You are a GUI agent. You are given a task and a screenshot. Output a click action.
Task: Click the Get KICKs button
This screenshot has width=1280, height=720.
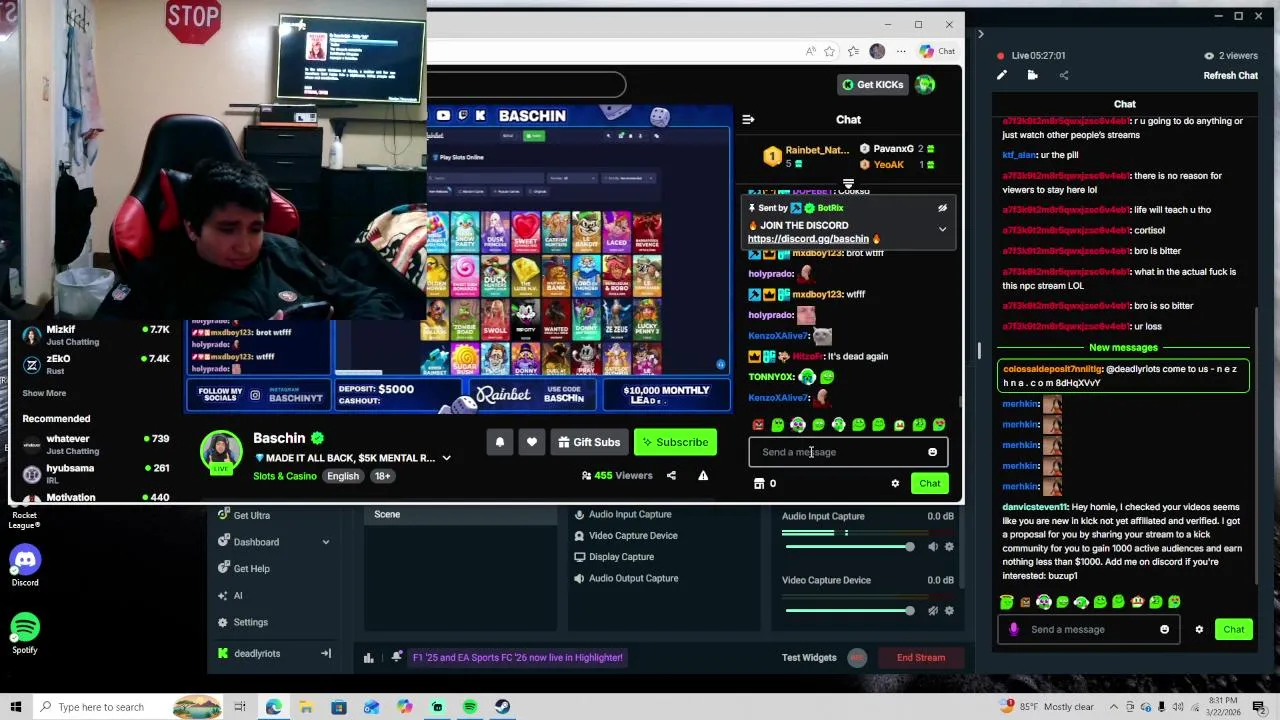pos(872,85)
